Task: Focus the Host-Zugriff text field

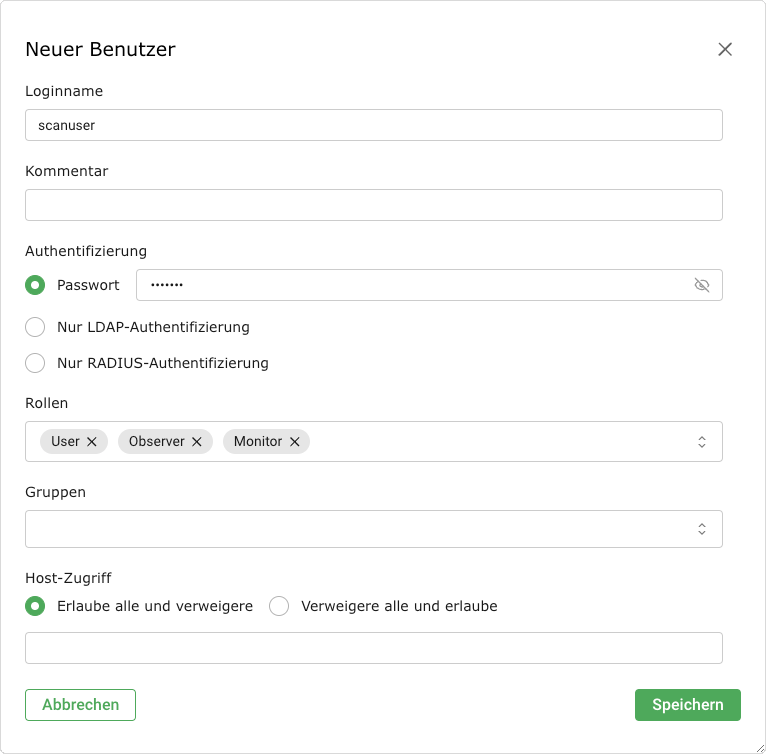Action: pyautogui.click(x=373, y=648)
